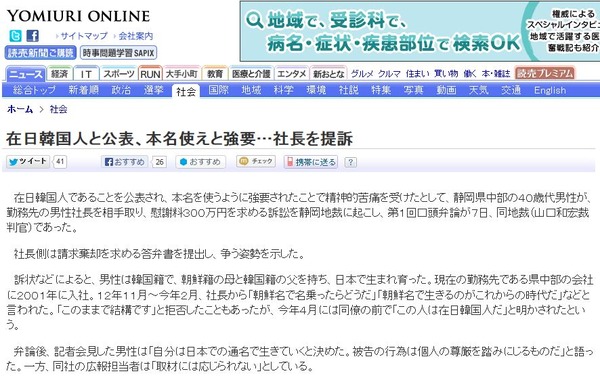Open the サイトマップ link
Viewport: 600px width, 380px height.
84,36
